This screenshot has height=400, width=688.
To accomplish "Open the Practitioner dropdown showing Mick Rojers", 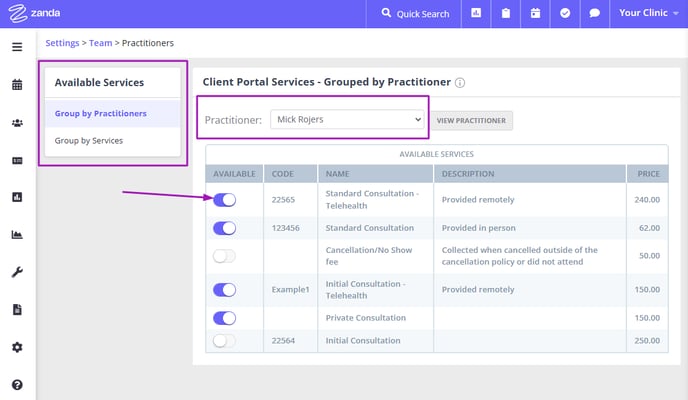I will click(x=347, y=119).
